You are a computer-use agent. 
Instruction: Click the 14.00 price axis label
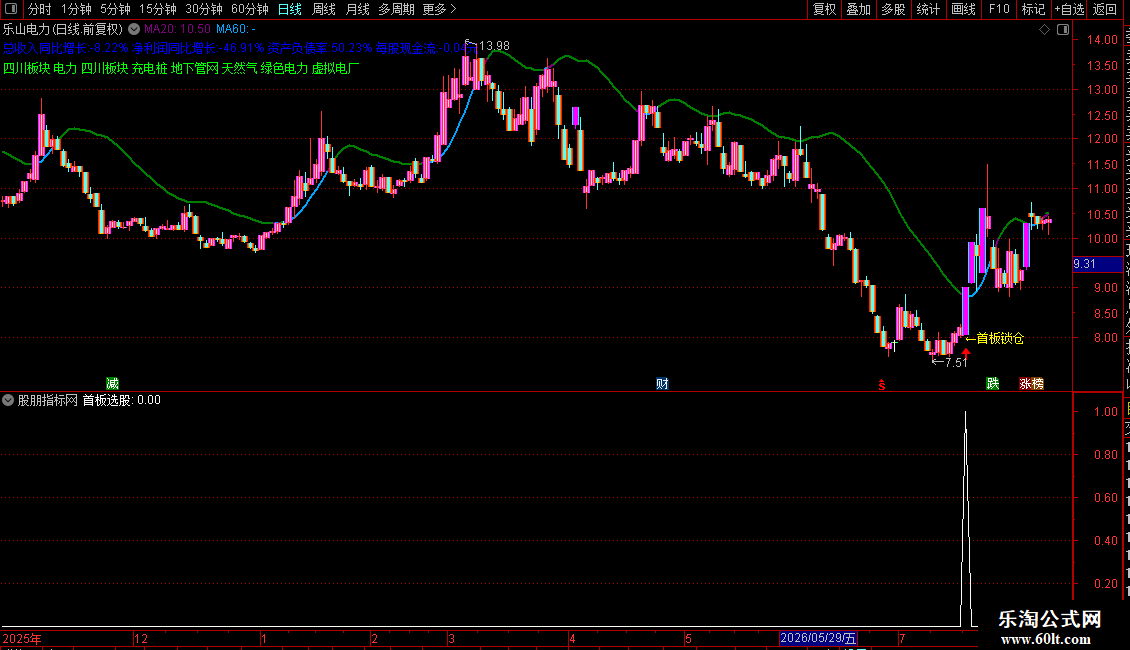1102,40
